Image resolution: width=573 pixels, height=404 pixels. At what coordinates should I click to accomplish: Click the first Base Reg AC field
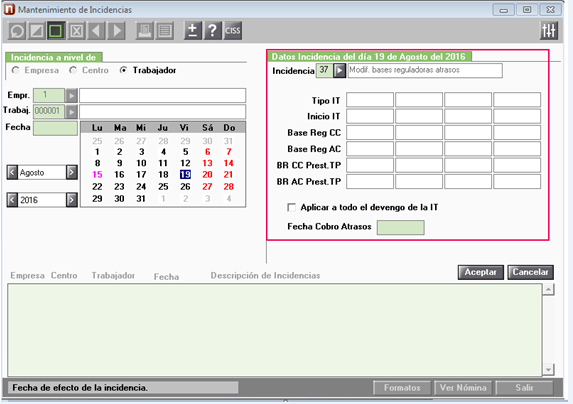tap(370, 149)
